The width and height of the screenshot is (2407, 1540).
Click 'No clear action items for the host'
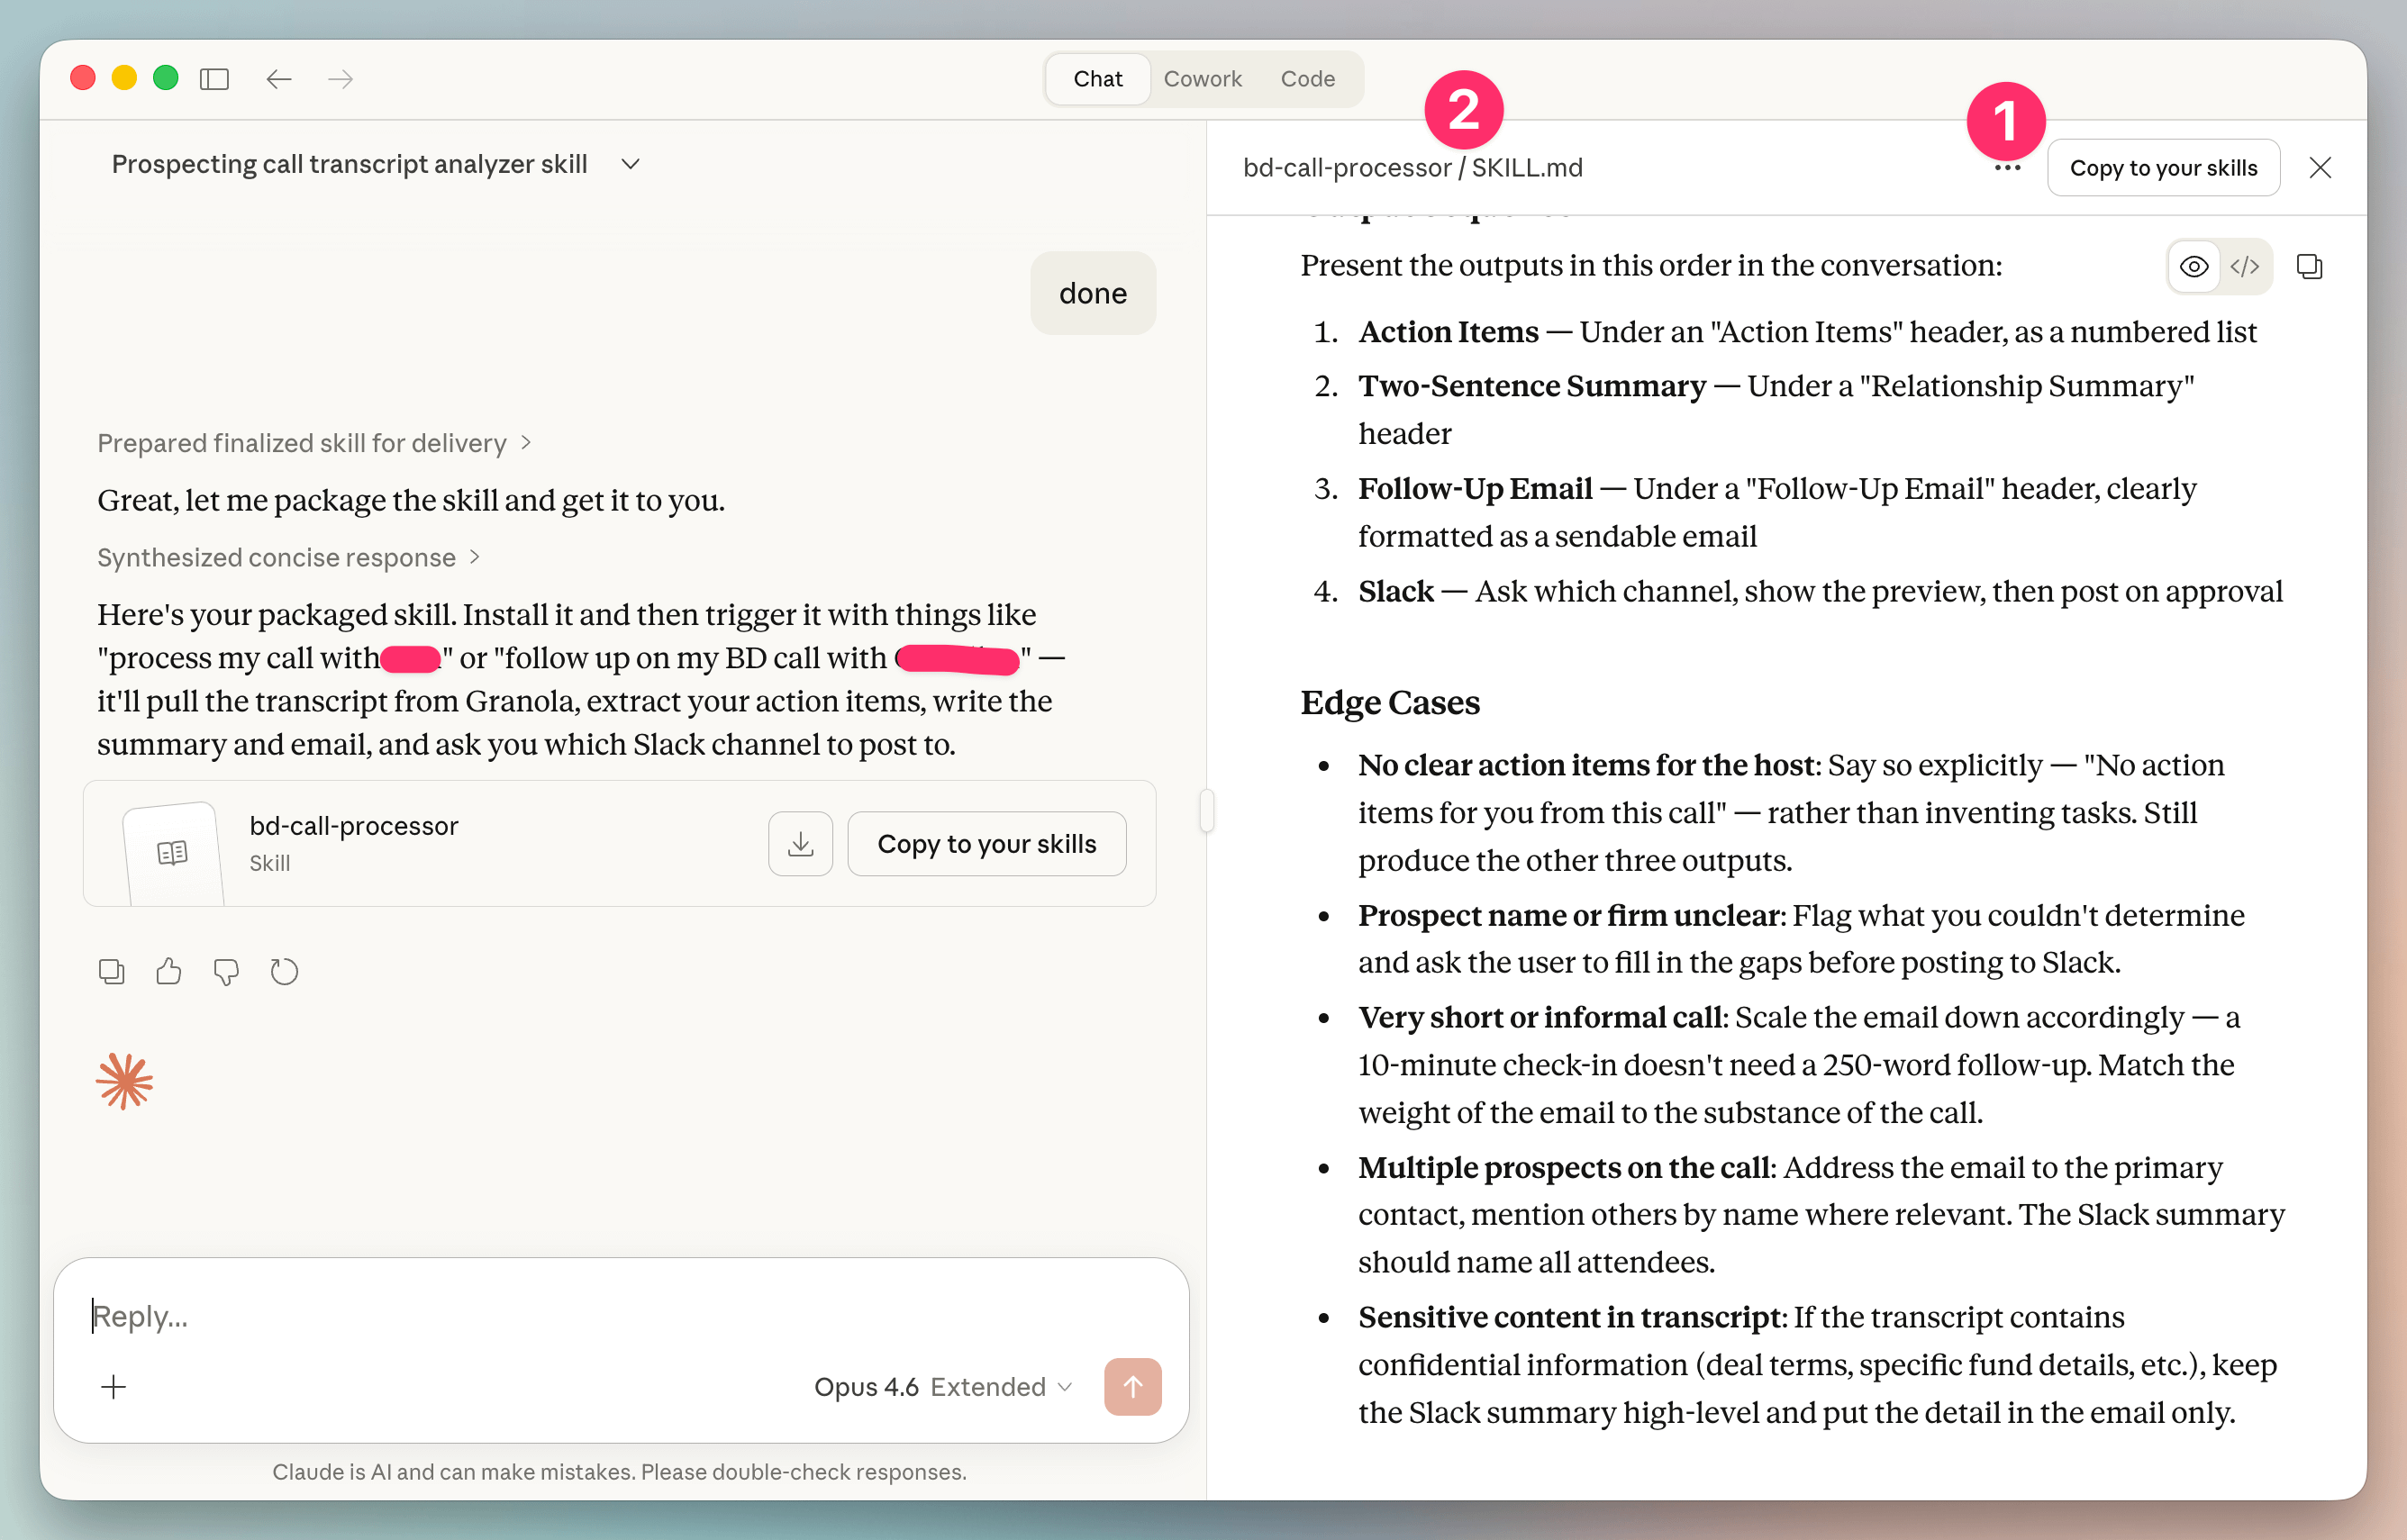(1586, 766)
